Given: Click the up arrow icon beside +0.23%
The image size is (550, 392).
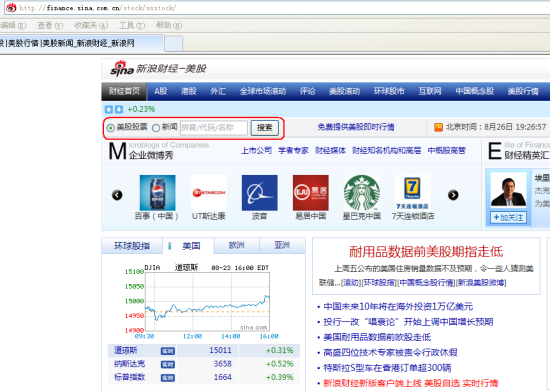Looking at the screenshot, I should pyautogui.click(x=109, y=109).
